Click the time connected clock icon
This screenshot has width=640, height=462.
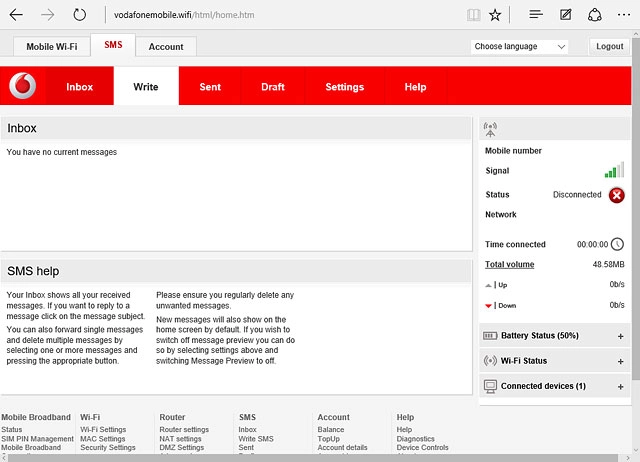[x=617, y=244]
